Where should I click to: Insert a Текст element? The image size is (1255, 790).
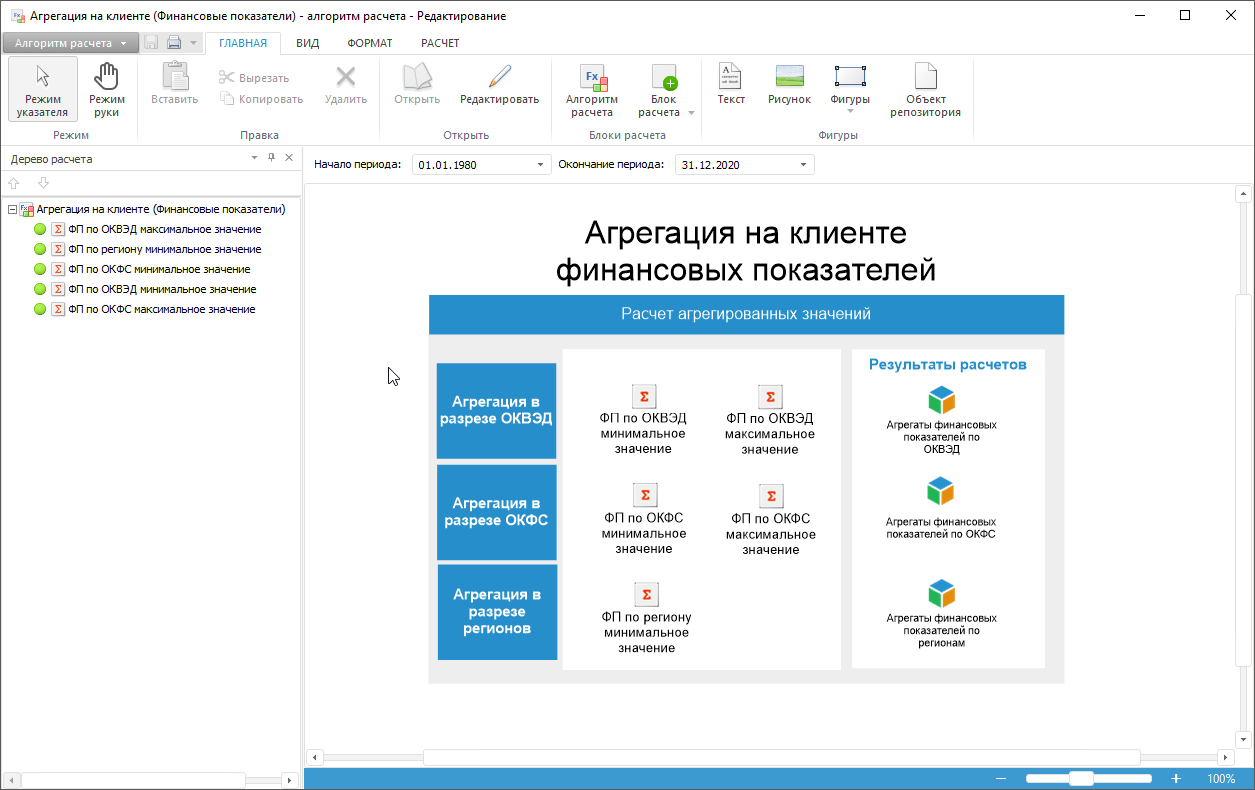coord(731,85)
